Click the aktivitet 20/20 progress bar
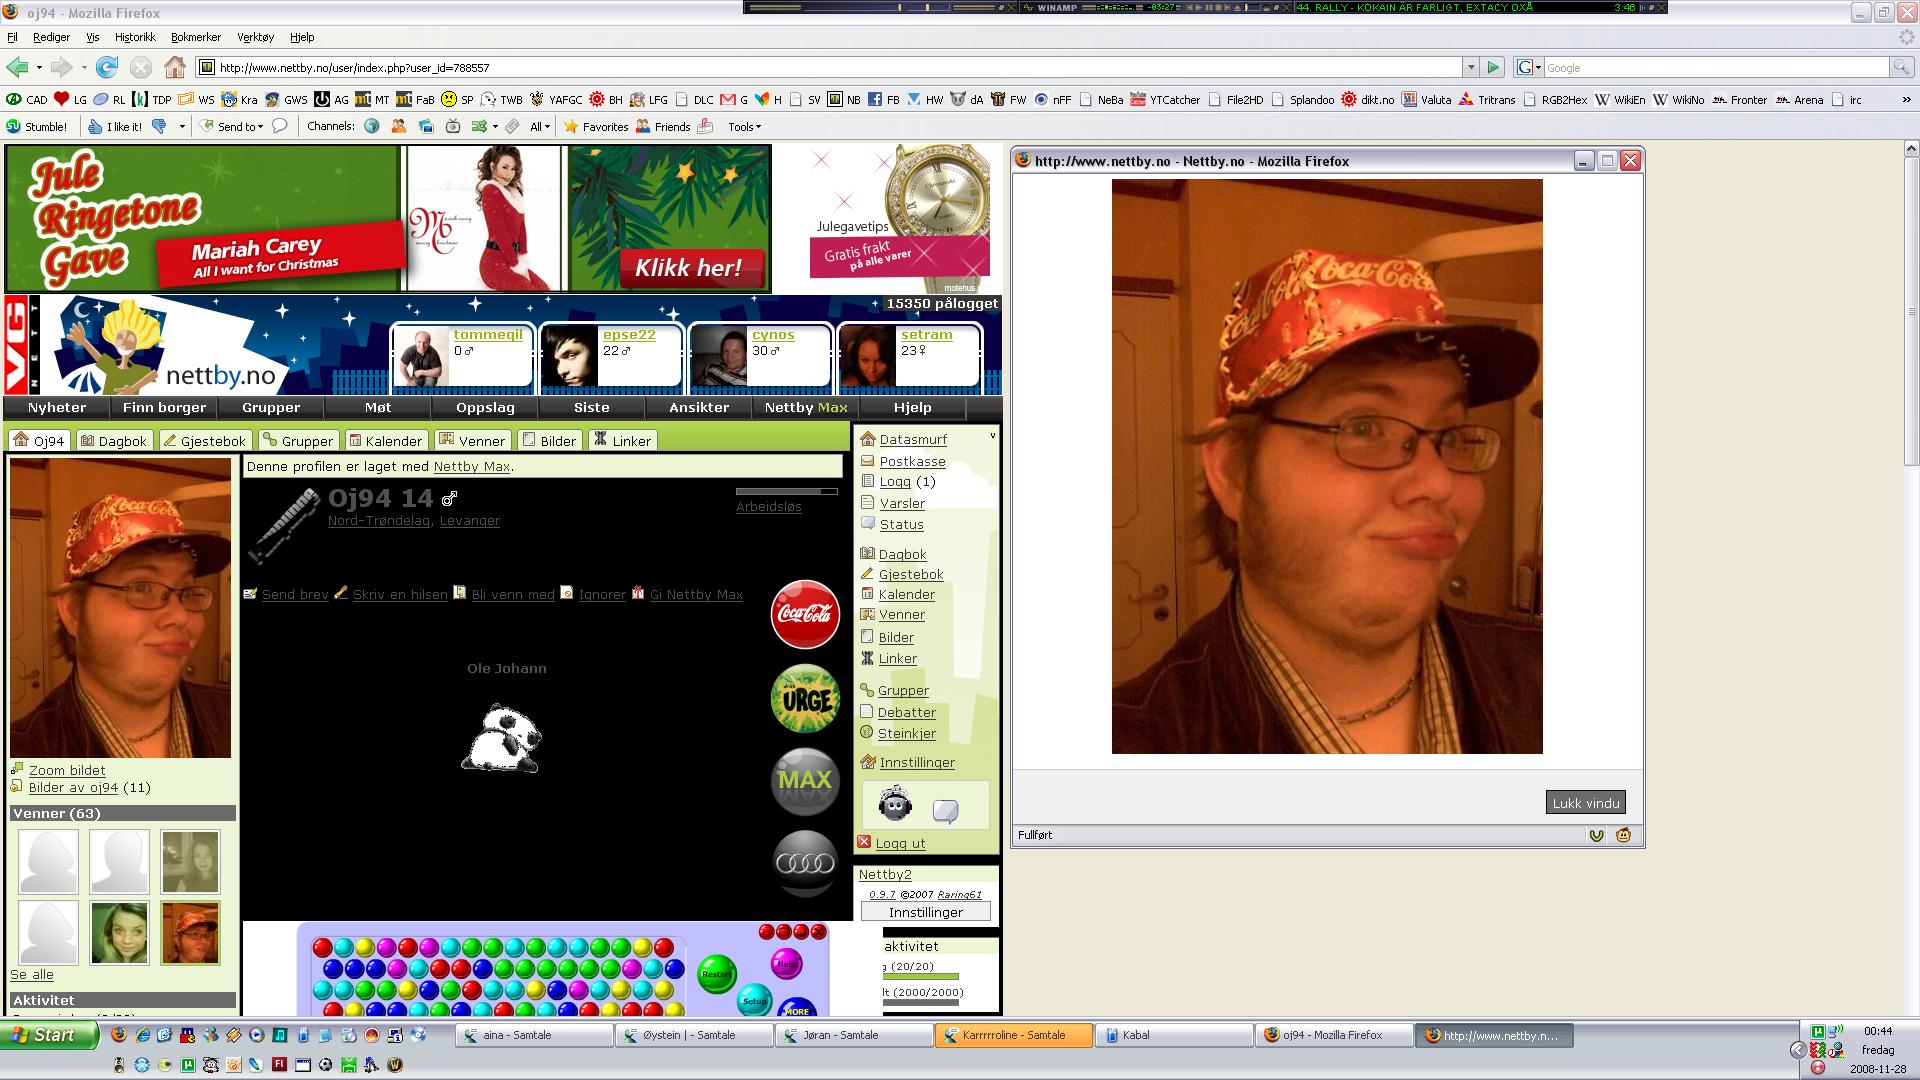The width and height of the screenshot is (1920, 1080). [920, 977]
